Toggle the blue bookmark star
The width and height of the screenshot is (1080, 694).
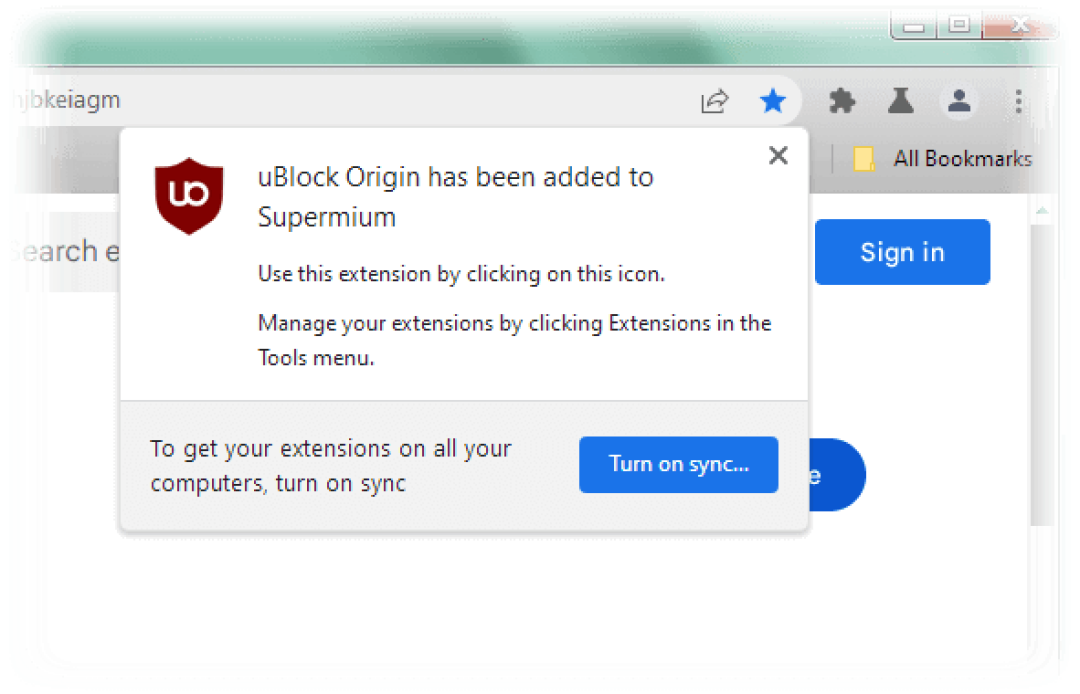[x=773, y=101]
